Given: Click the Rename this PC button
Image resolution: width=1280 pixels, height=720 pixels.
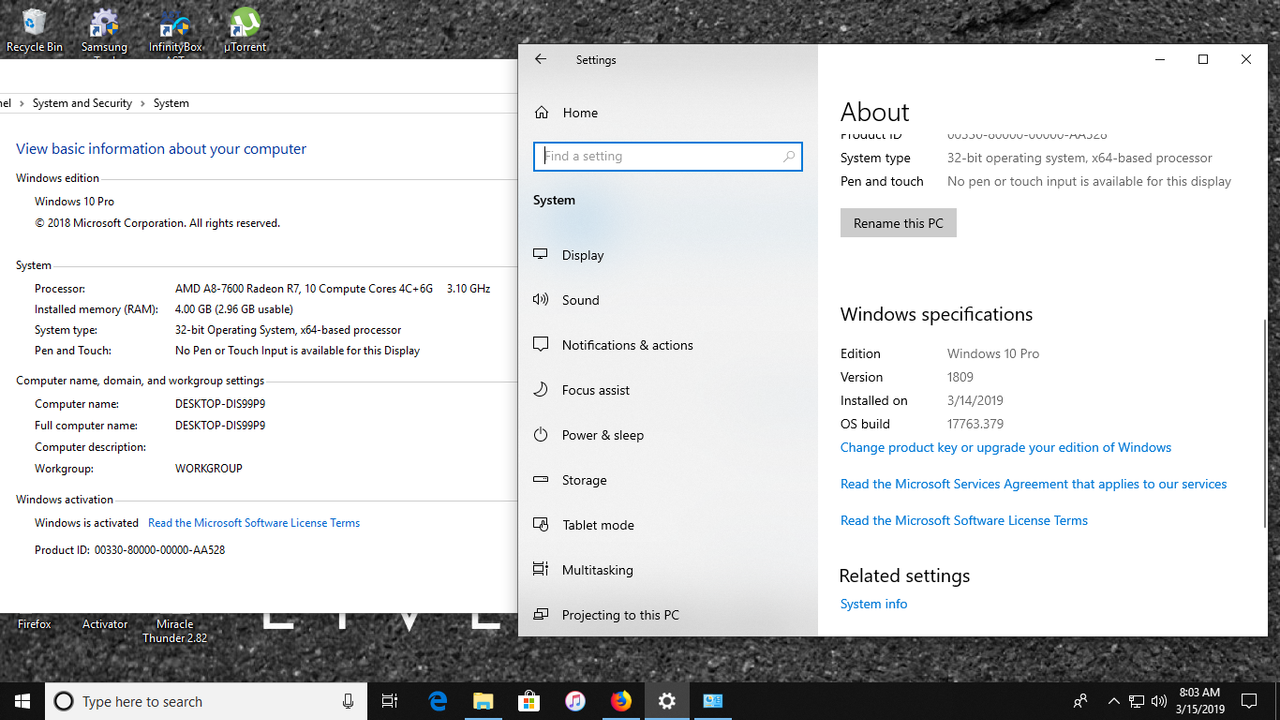Looking at the screenshot, I should [897, 222].
